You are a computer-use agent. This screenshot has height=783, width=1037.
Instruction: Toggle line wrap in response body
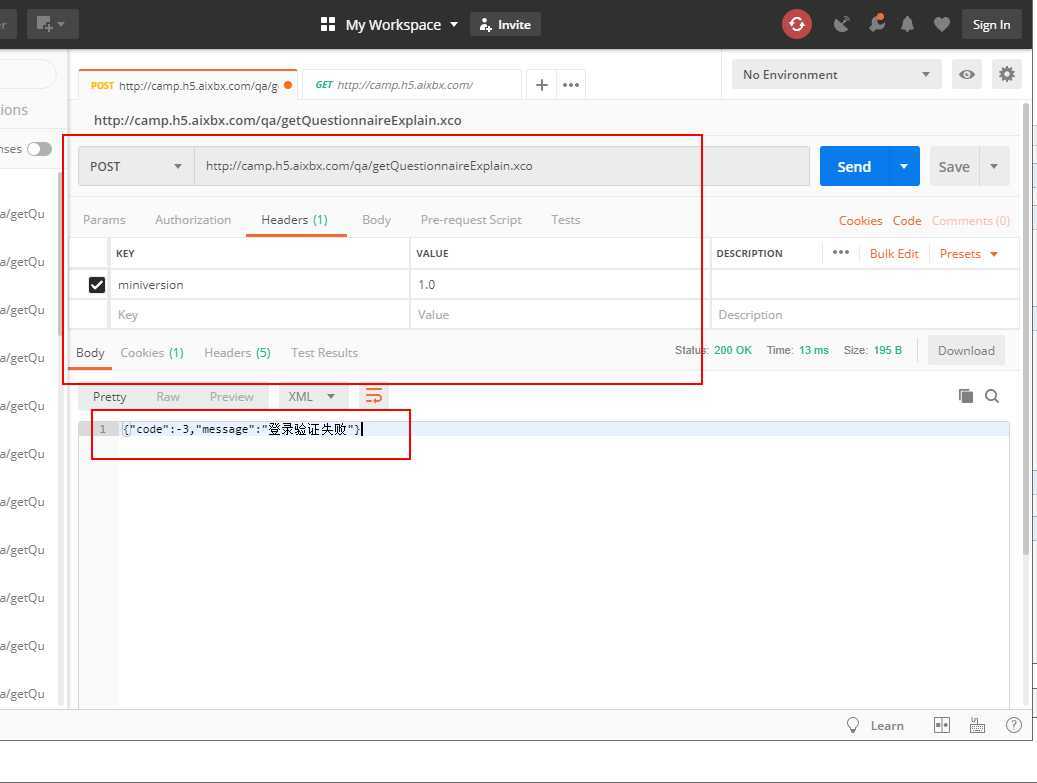click(374, 396)
